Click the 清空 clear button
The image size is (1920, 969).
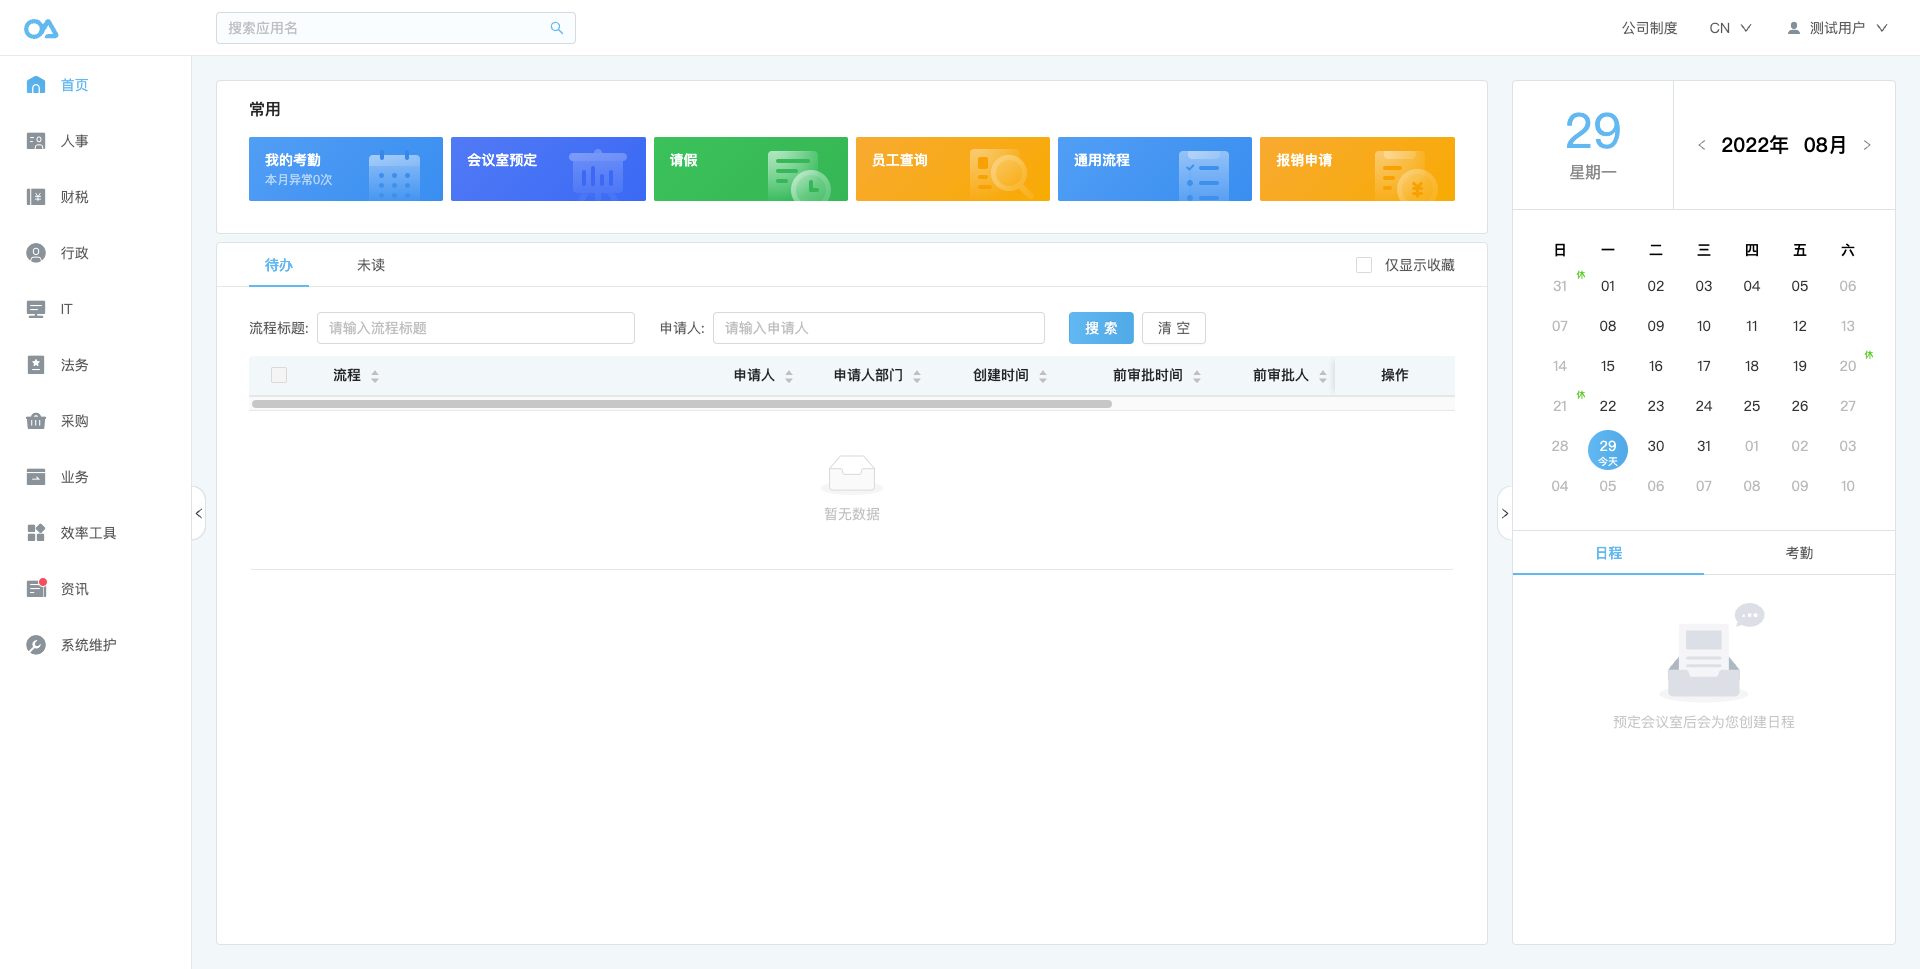coord(1174,328)
